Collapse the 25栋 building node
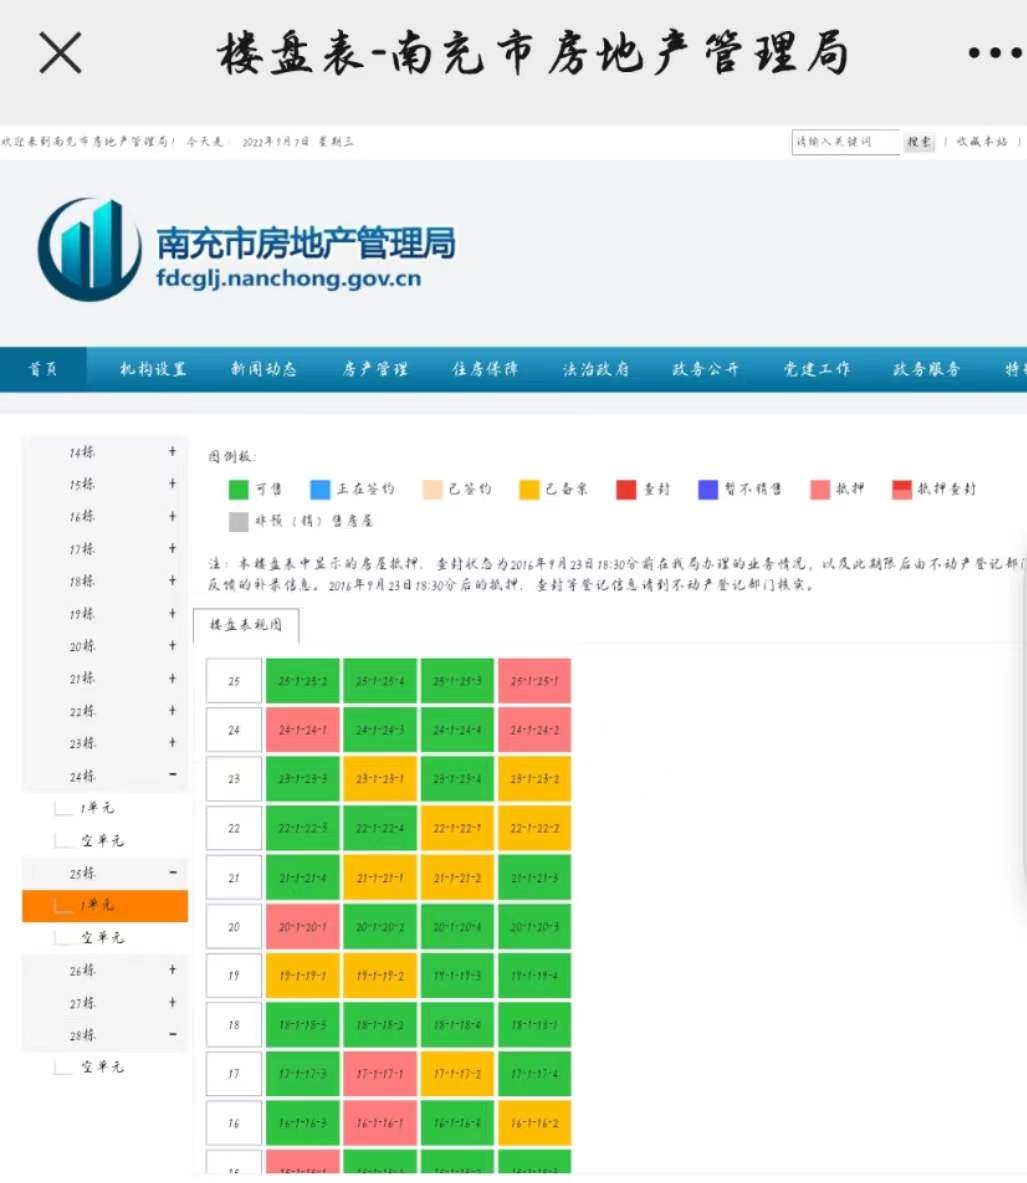Screen dimensions: 1027x1183 172,873
